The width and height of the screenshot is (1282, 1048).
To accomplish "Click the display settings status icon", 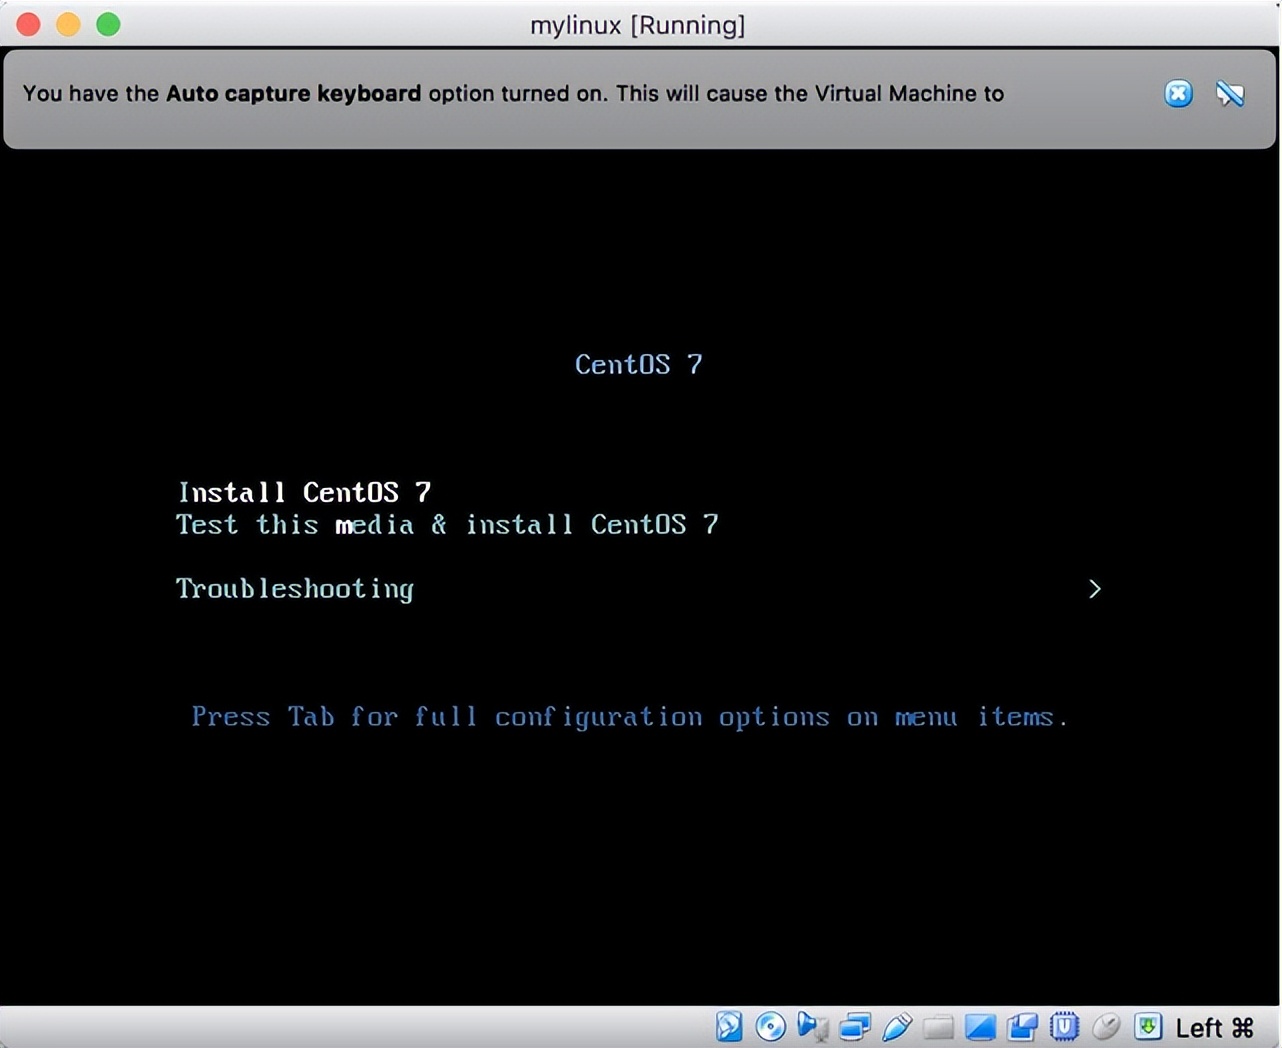I will point(980,1026).
